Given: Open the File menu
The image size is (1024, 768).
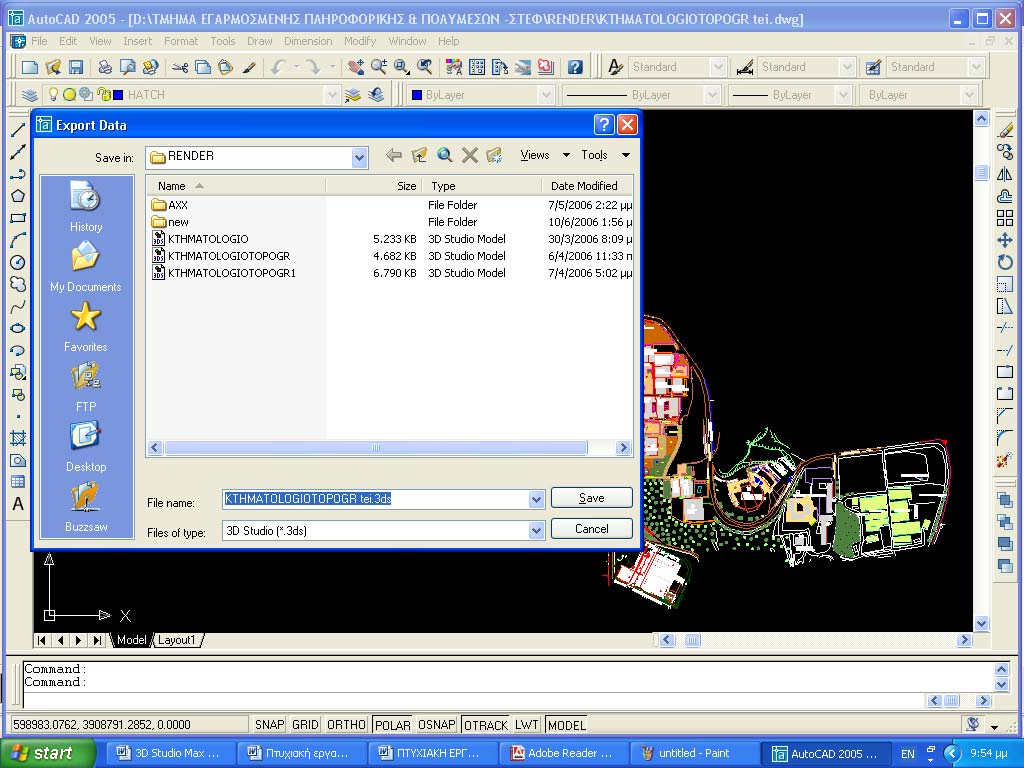Looking at the screenshot, I should (39, 41).
